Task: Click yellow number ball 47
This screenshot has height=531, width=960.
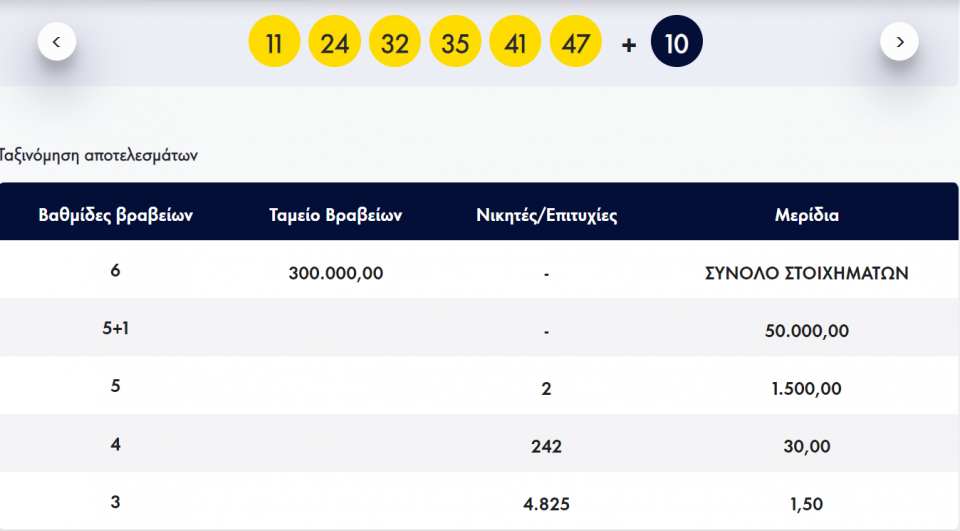Action: click(x=576, y=43)
